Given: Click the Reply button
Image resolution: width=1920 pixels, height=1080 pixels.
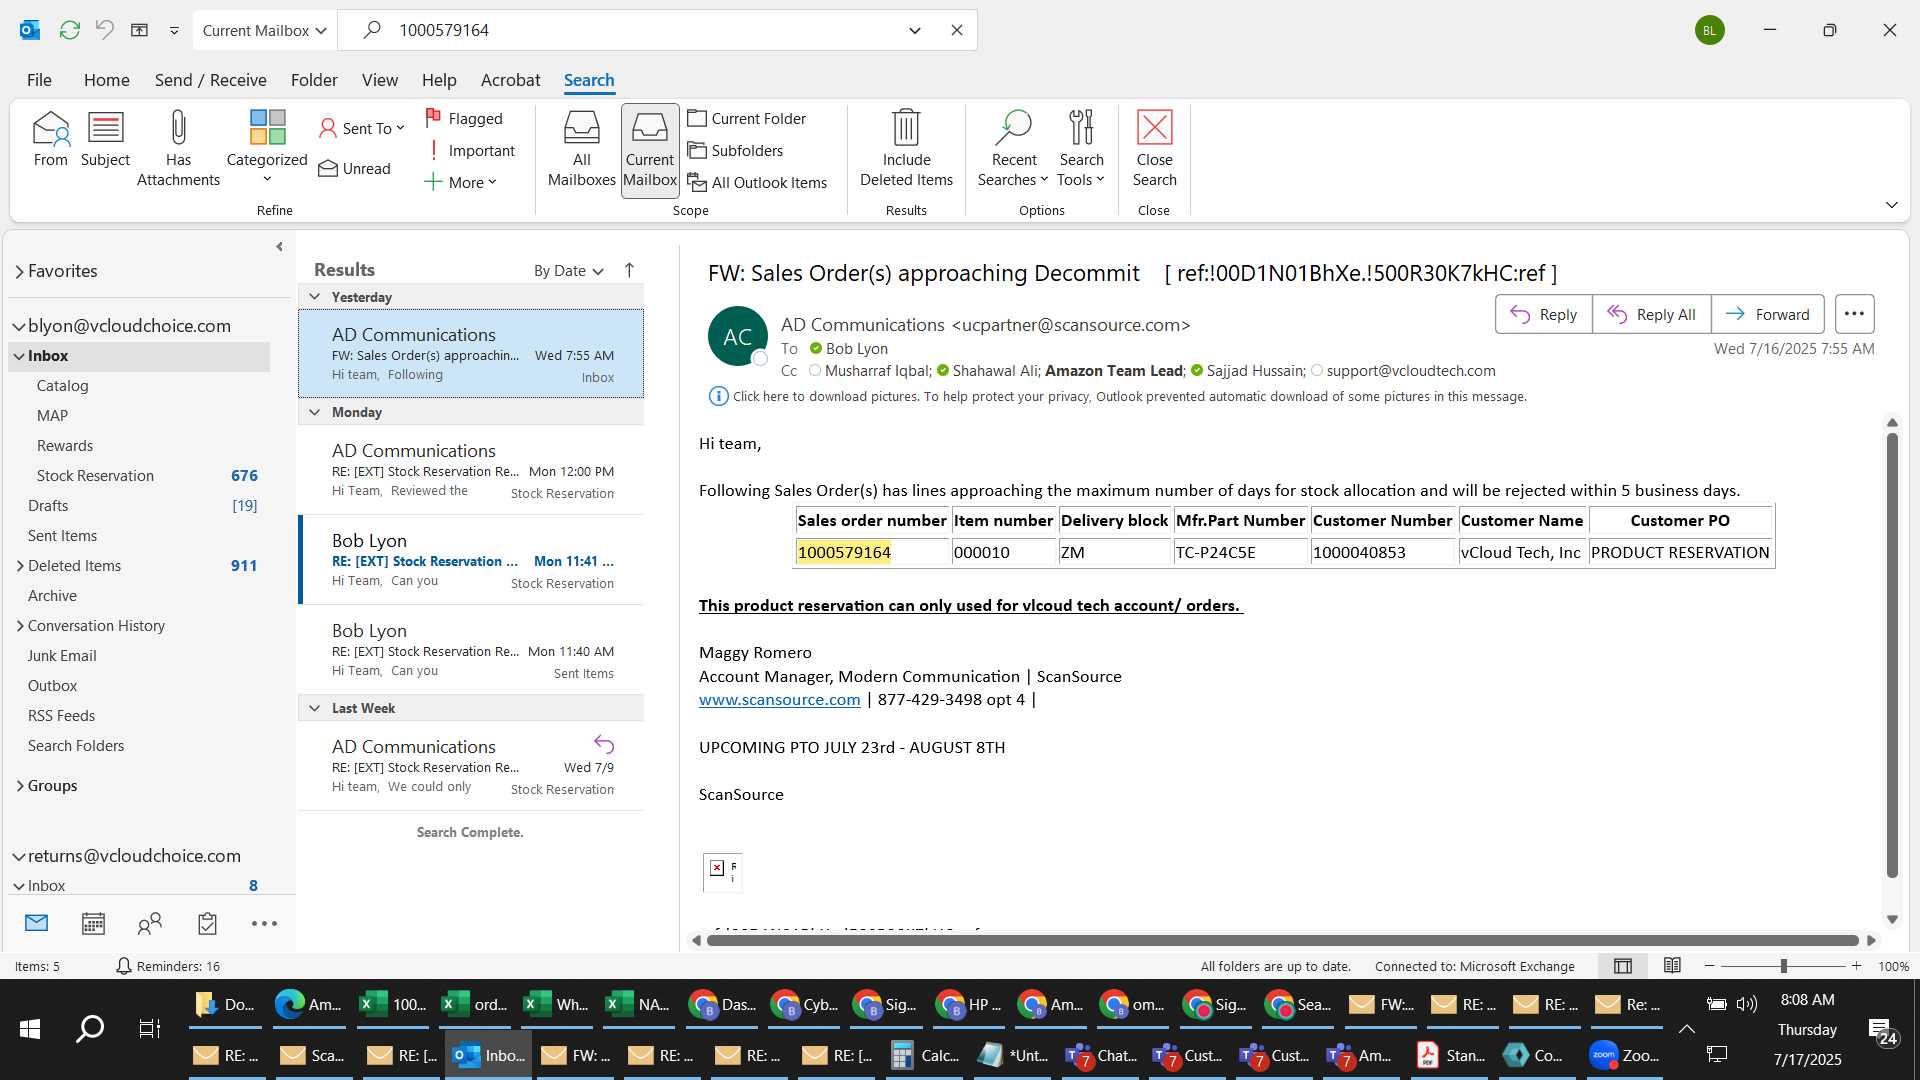Looking at the screenshot, I should pyautogui.click(x=1543, y=314).
